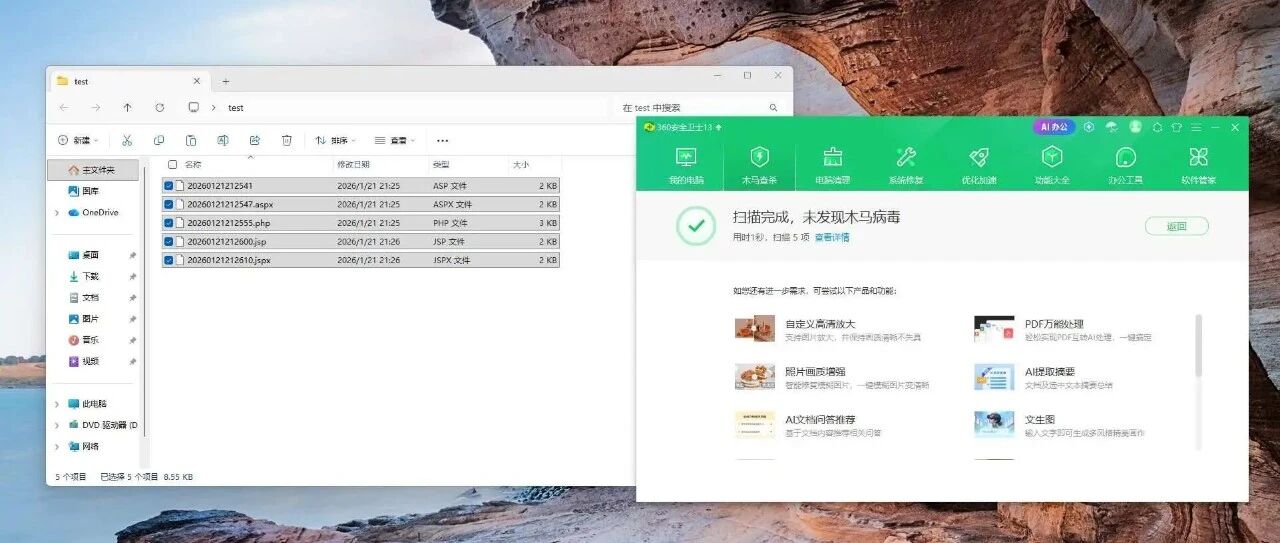Screen dimensions: 1280x543
Task: Open 我的电脑 in 360 Security
Action: point(686,166)
